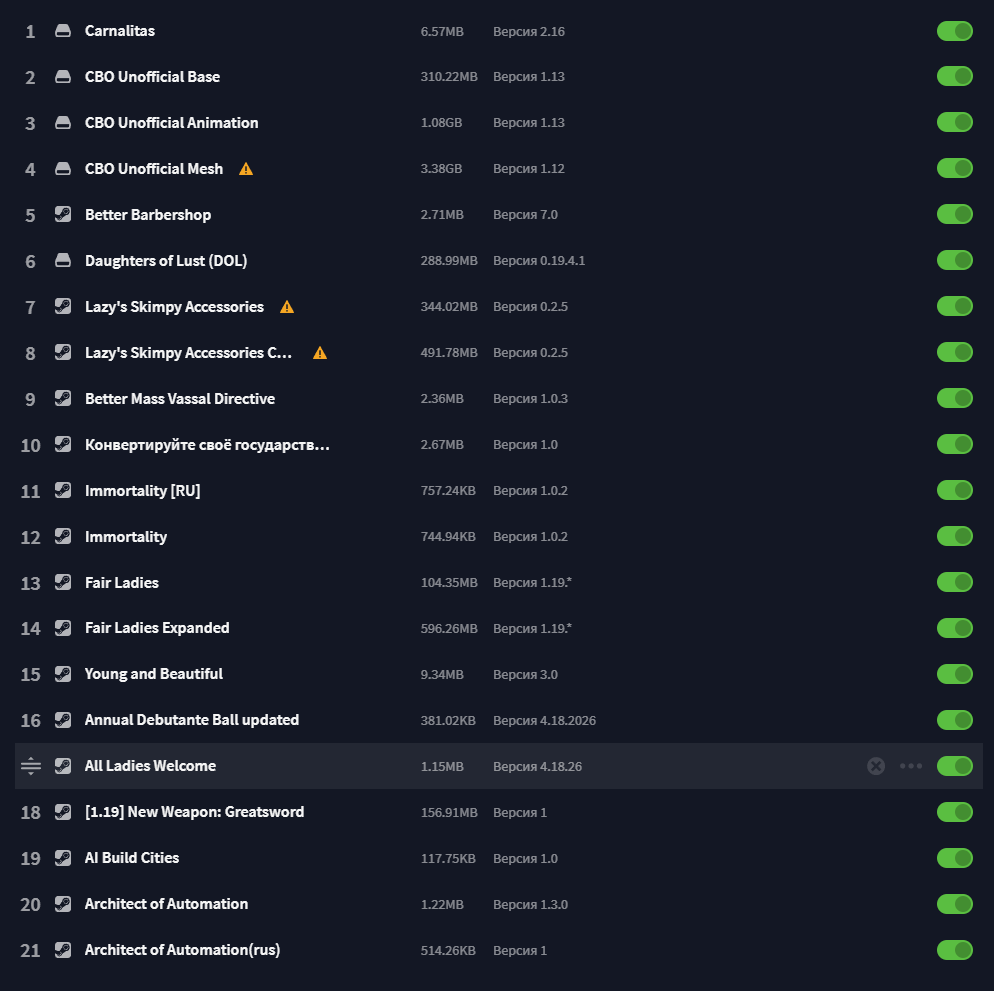Click the remove (X) icon on All Ladies Welcome
Viewport: 994px width, 991px height.
(x=876, y=766)
